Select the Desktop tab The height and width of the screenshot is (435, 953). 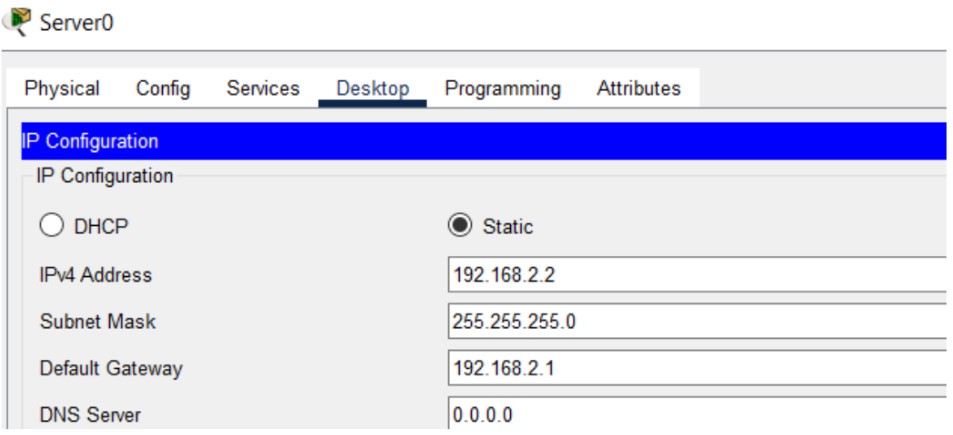point(372,89)
